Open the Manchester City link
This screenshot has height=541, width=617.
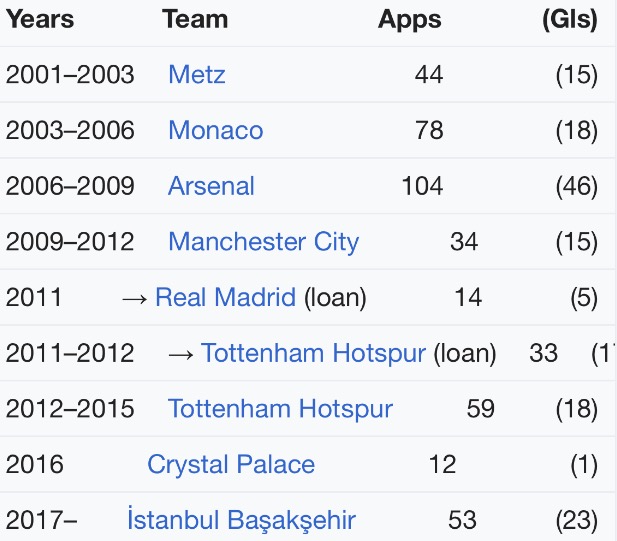point(264,242)
